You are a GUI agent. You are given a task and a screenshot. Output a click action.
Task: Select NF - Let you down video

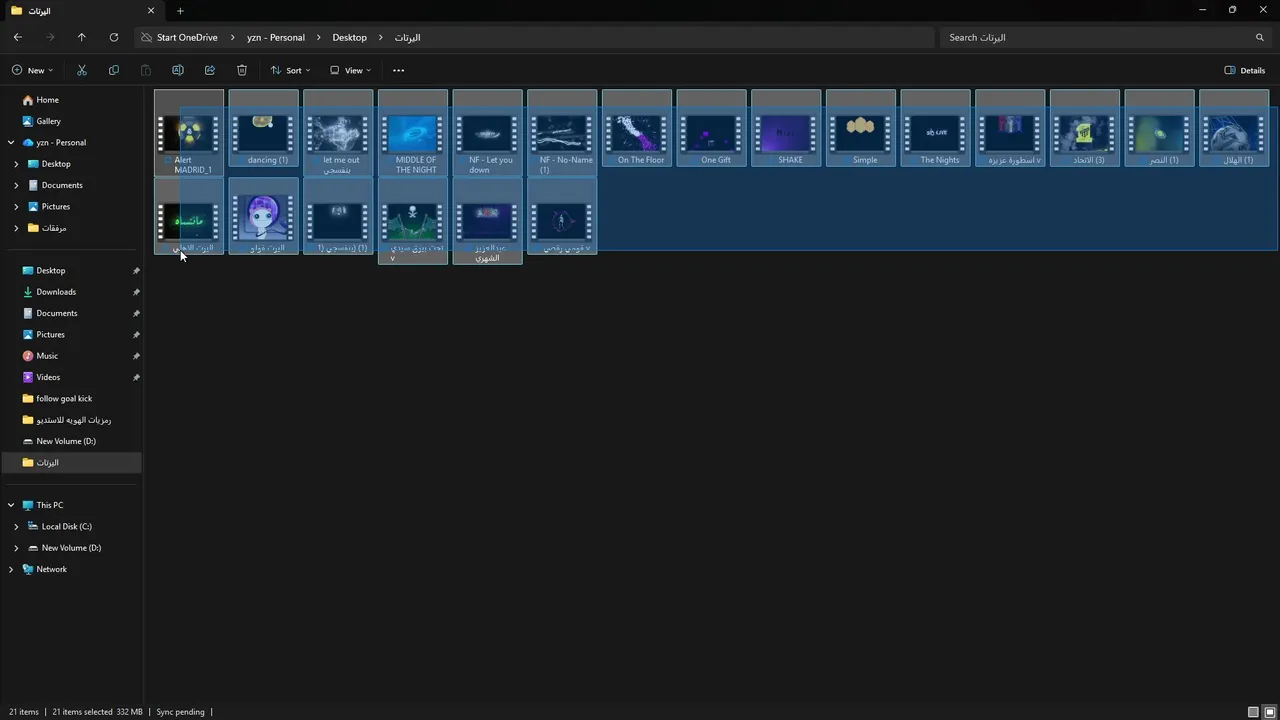(487, 133)
